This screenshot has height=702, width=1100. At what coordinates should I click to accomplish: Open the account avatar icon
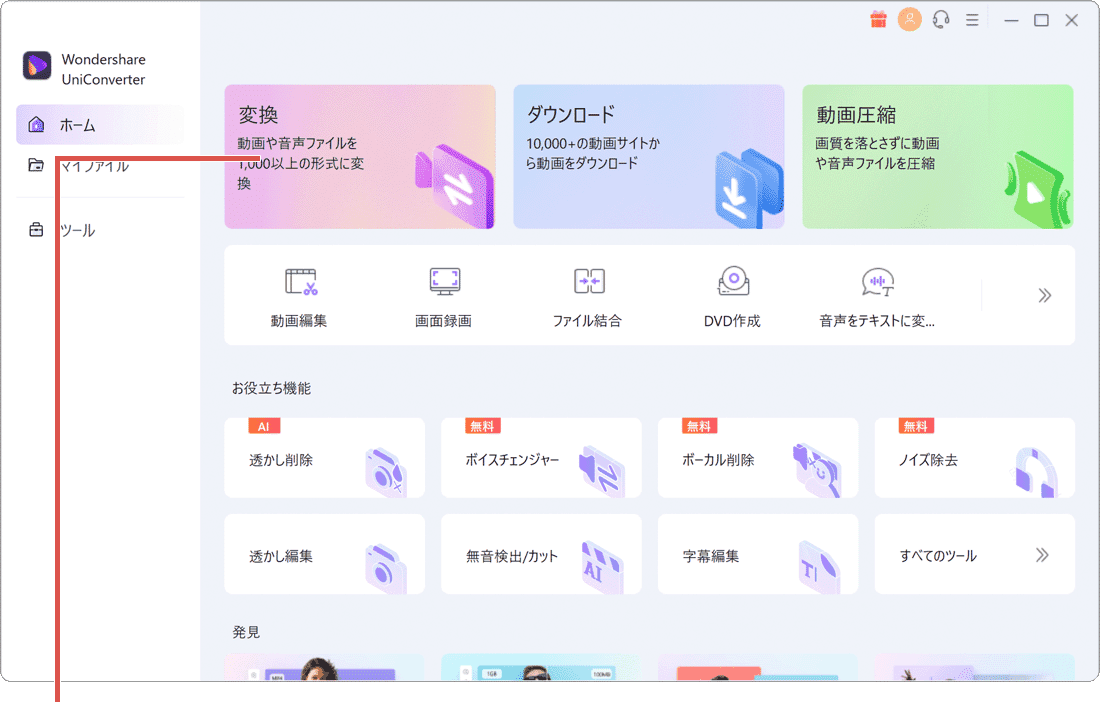point(909,19)
